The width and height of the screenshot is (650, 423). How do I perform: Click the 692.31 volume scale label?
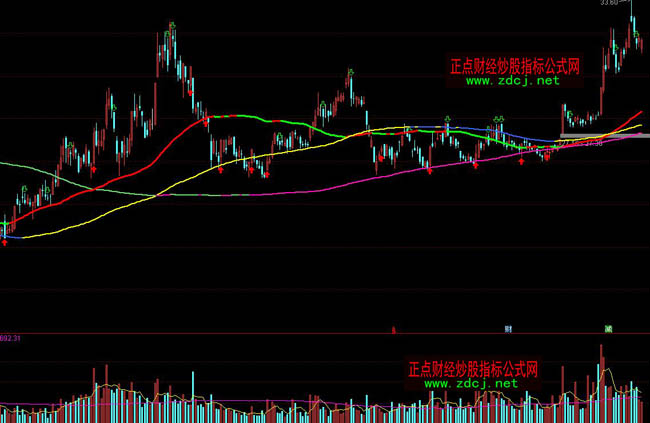pyautogui.click(x=11, y=339)
